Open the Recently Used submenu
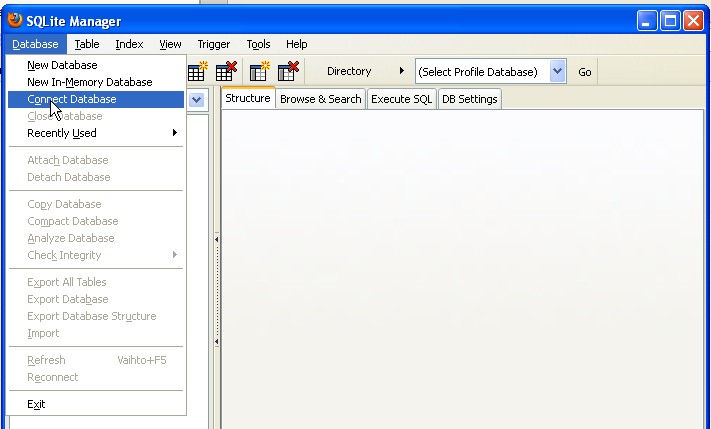711x429 pixels. click(96, 133)
